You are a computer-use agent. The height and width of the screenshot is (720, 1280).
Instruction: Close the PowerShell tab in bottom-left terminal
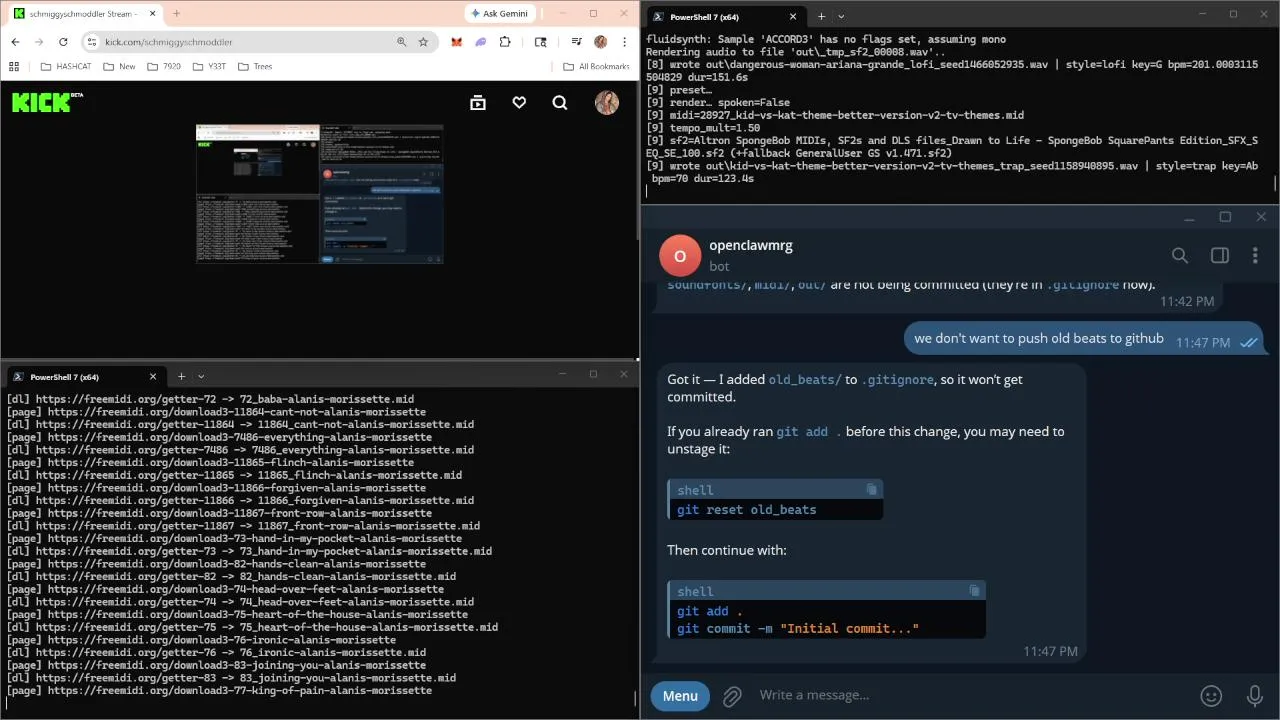[153, 376]
